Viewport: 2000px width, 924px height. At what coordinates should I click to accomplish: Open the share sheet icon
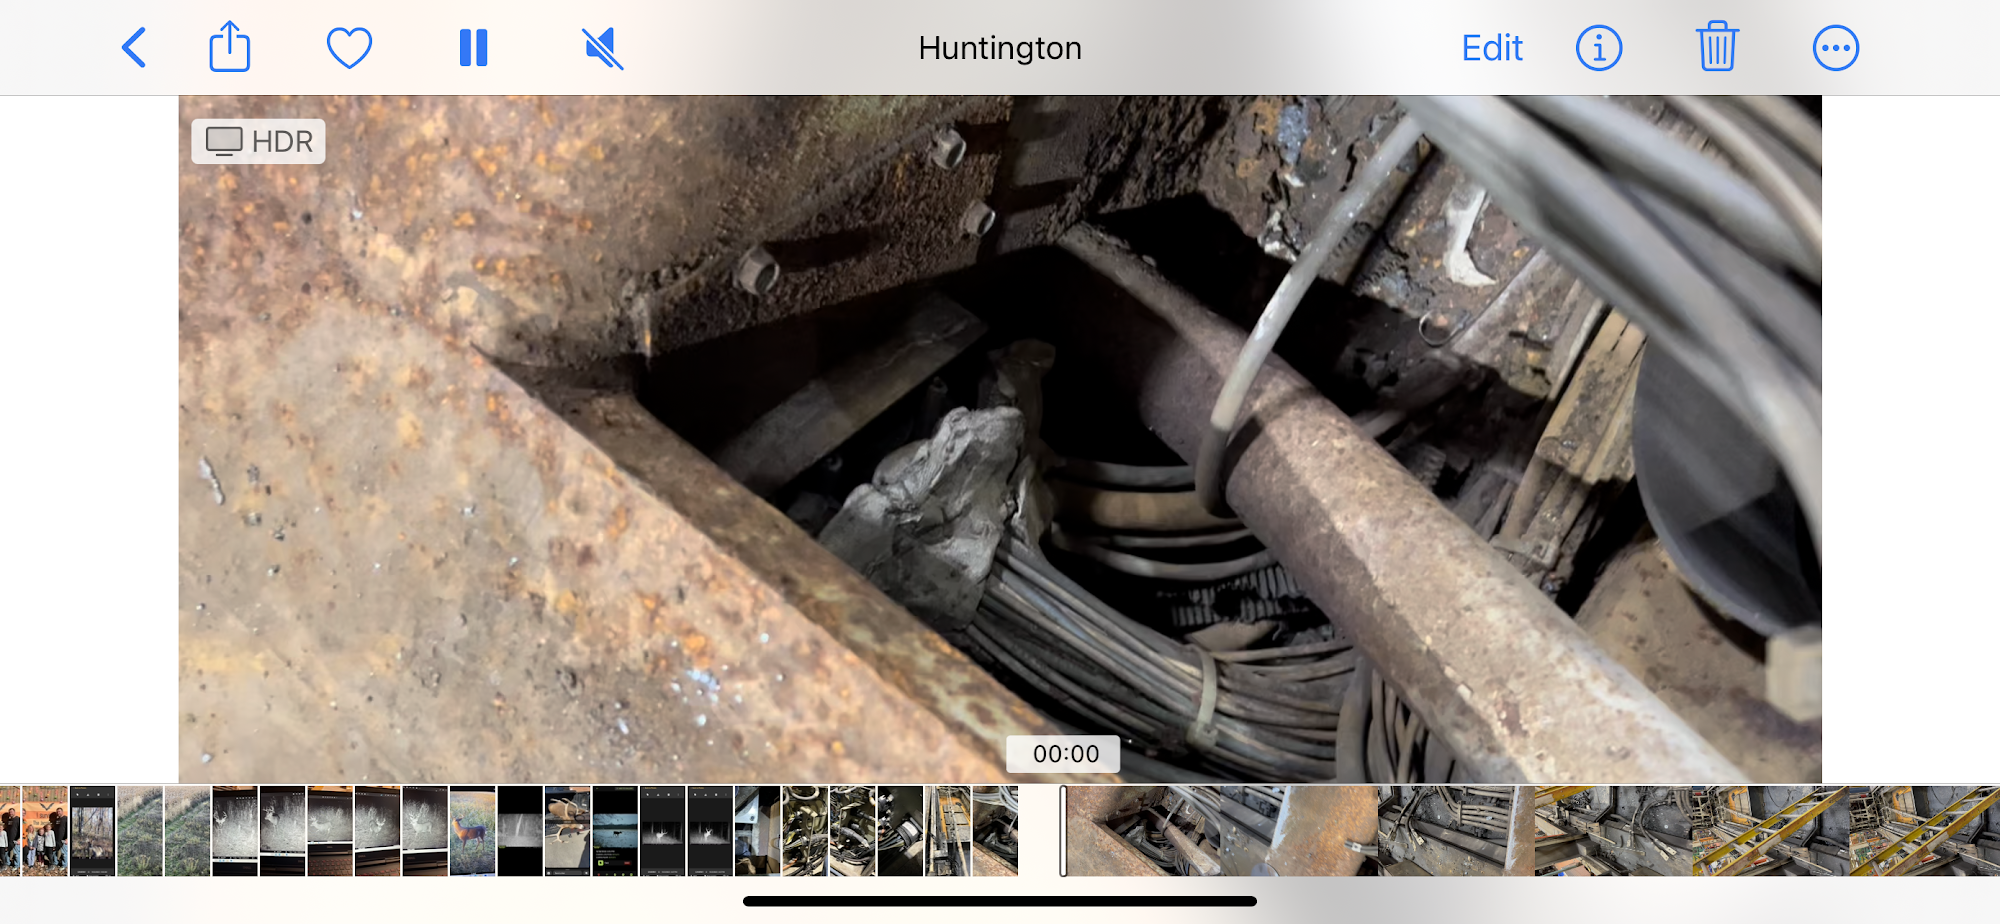coord(229,47)
